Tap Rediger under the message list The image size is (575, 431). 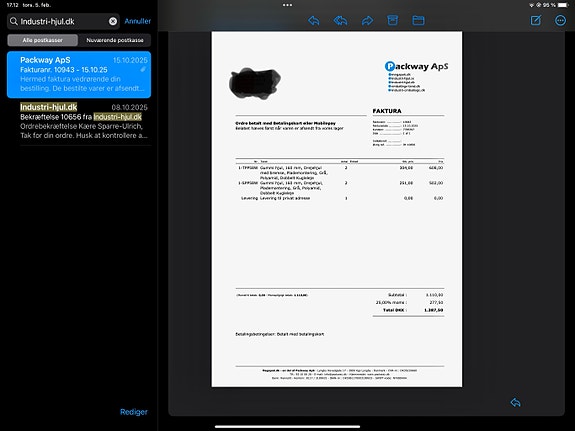[134, 412]
